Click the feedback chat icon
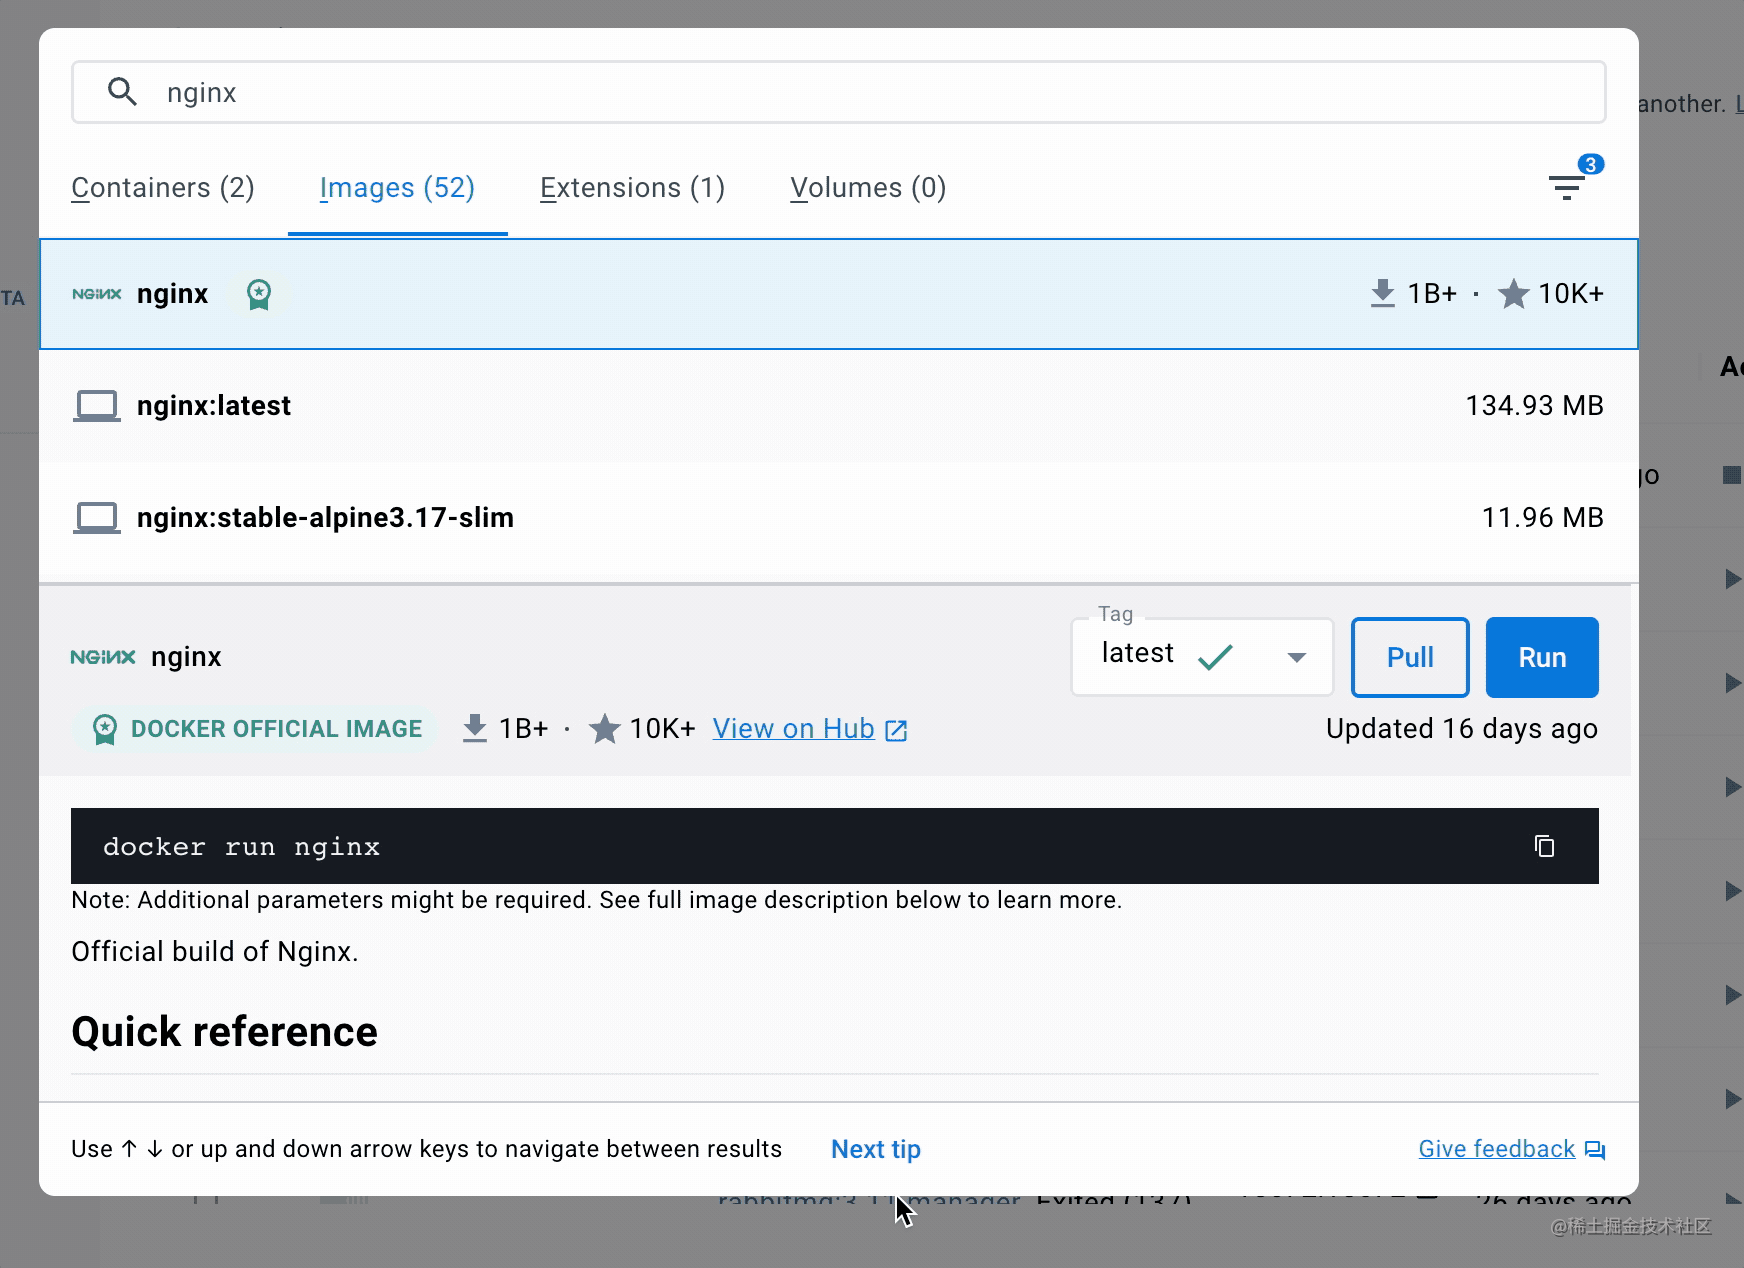1744x1268 pixels. tap(1595, 1150)
